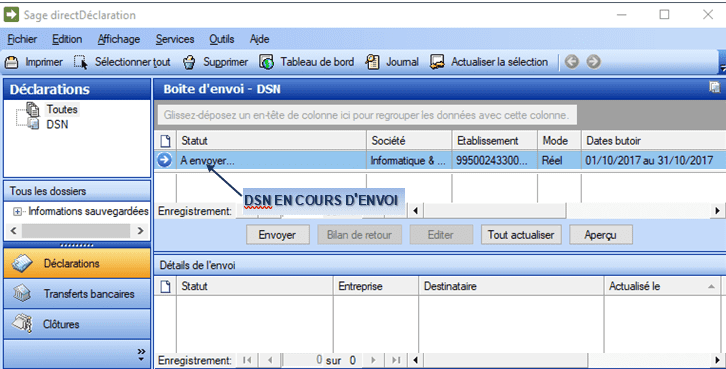Sort by the Actualisé le column arrow
Viewport: 726px width, 369px height.
click(711, 287)
